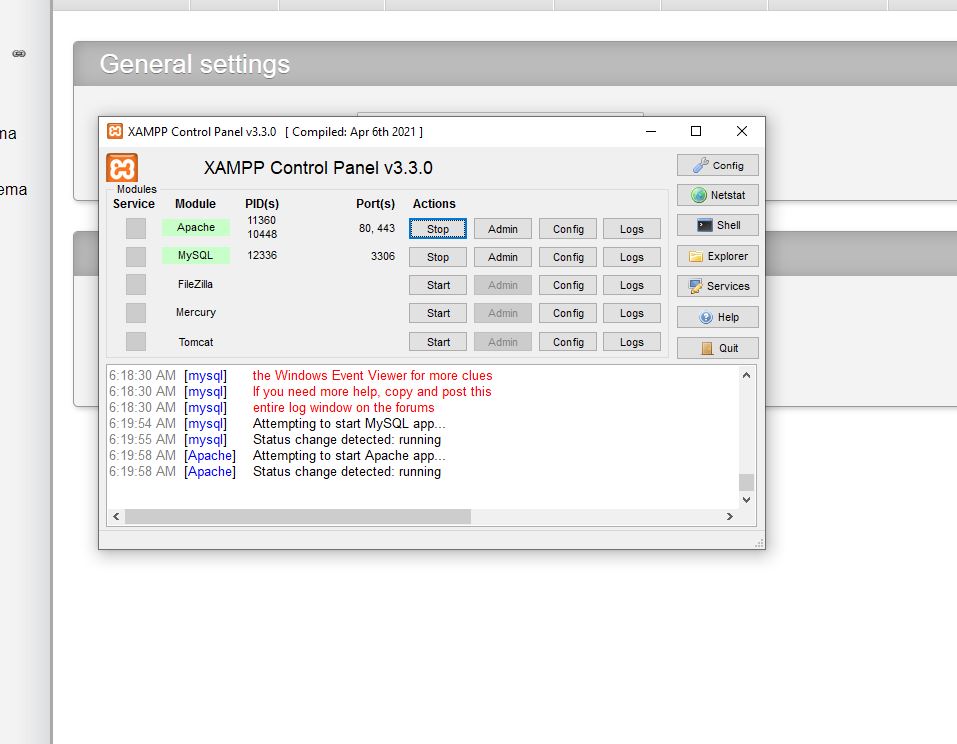Toggle the Tomcat service checkbox
Viewport: 957px width, 744px height.
(x=136, y=342)
